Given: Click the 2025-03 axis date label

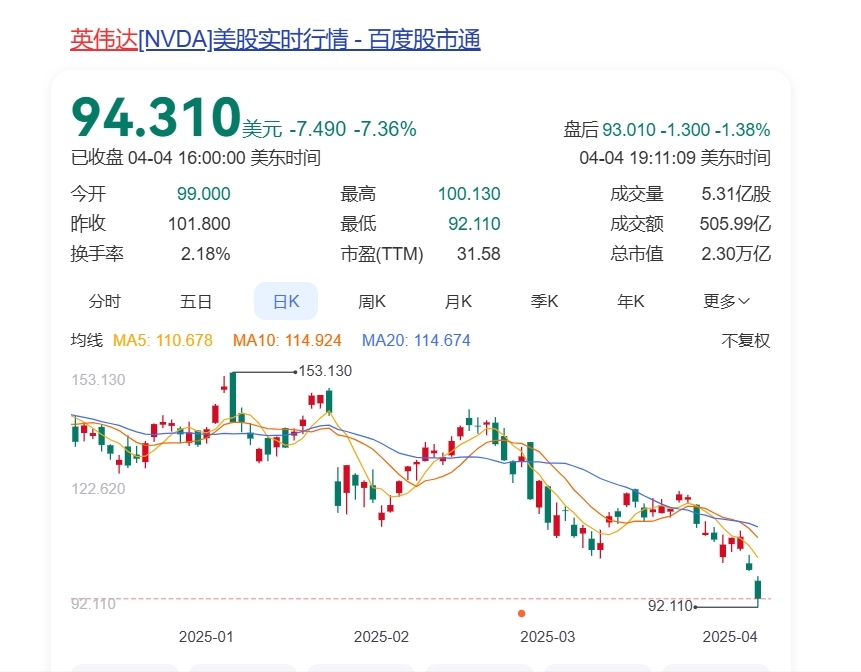Looking at the screenshot, I should (x=547, y=637).
